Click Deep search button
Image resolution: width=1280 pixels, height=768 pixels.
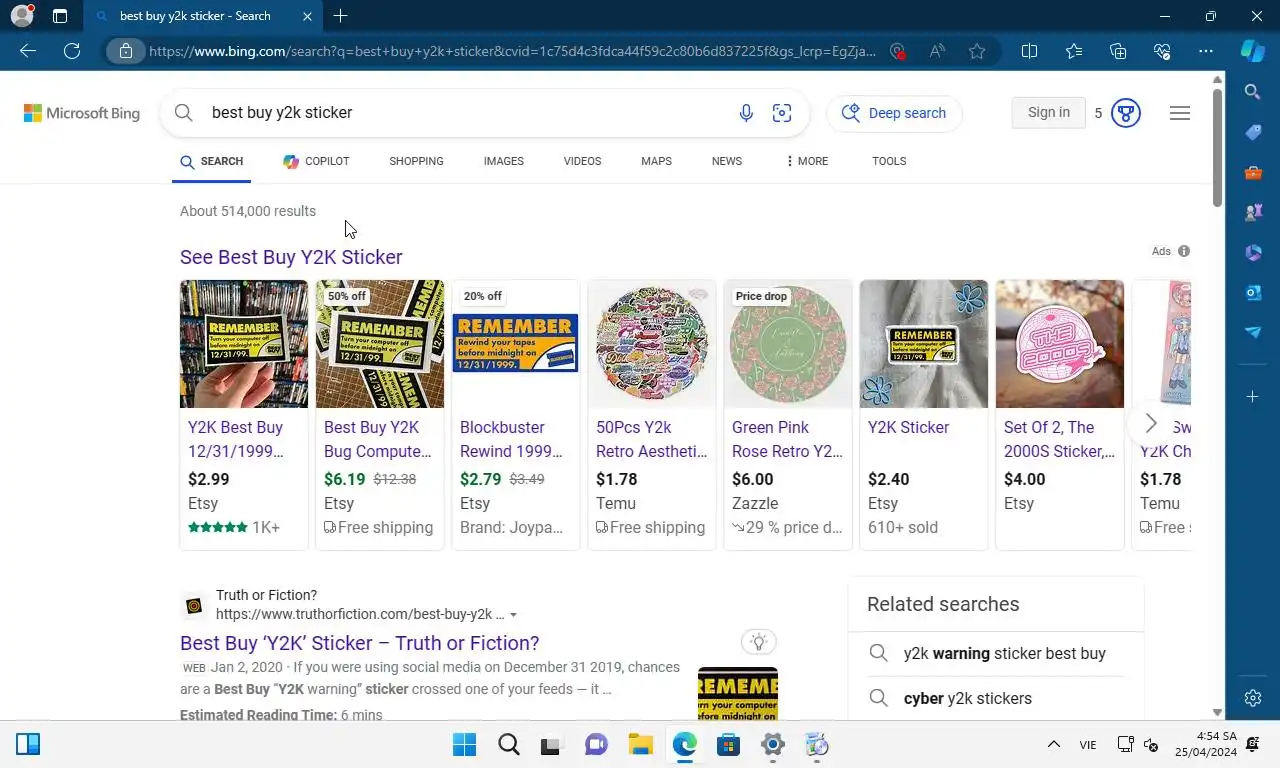point(894,113)
